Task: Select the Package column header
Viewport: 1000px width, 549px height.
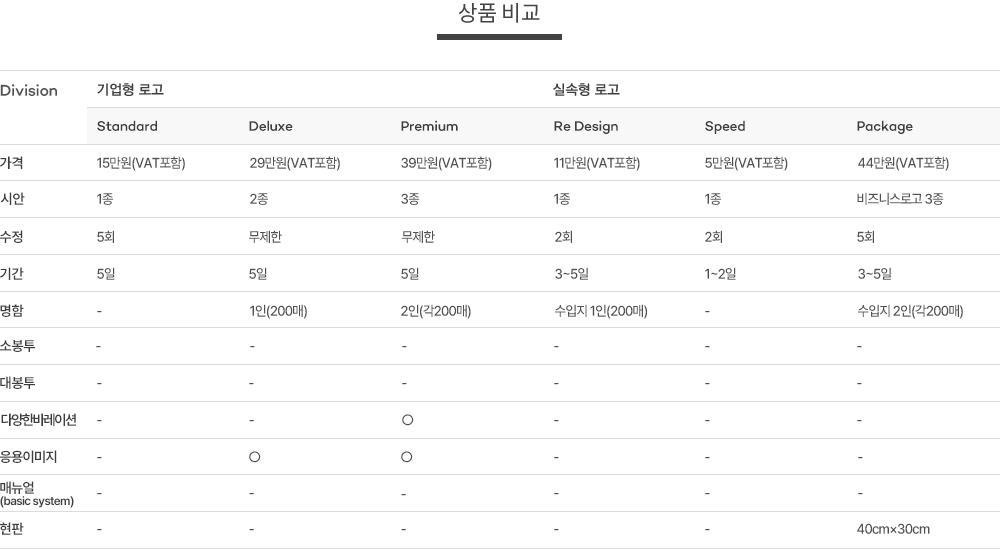Action: click(885, 126)
